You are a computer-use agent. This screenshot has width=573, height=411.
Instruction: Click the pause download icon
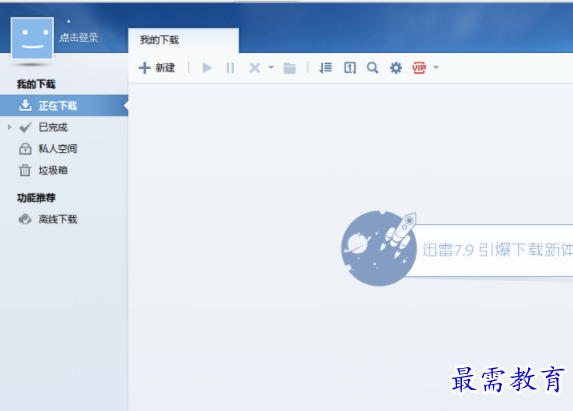coord(230,68)
